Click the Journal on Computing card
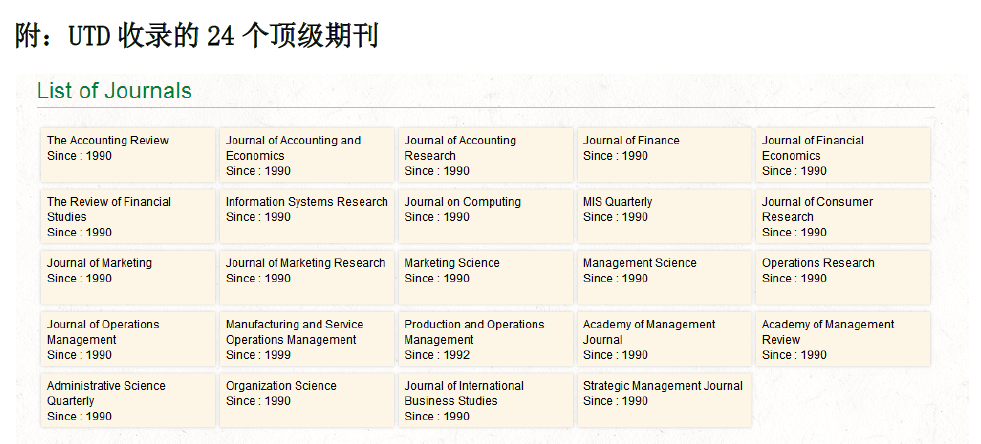Viewport: 981px width, 444px height. tap(485, 216)
